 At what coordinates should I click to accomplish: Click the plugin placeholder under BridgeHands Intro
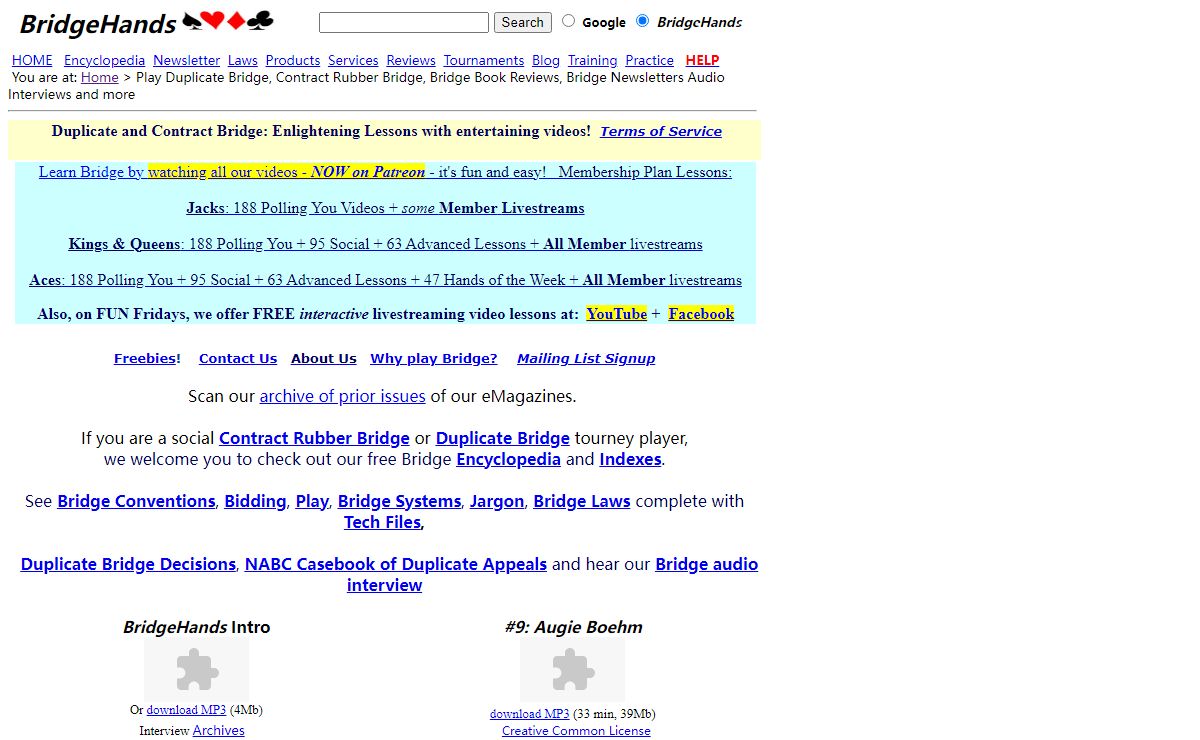[197, 670]
